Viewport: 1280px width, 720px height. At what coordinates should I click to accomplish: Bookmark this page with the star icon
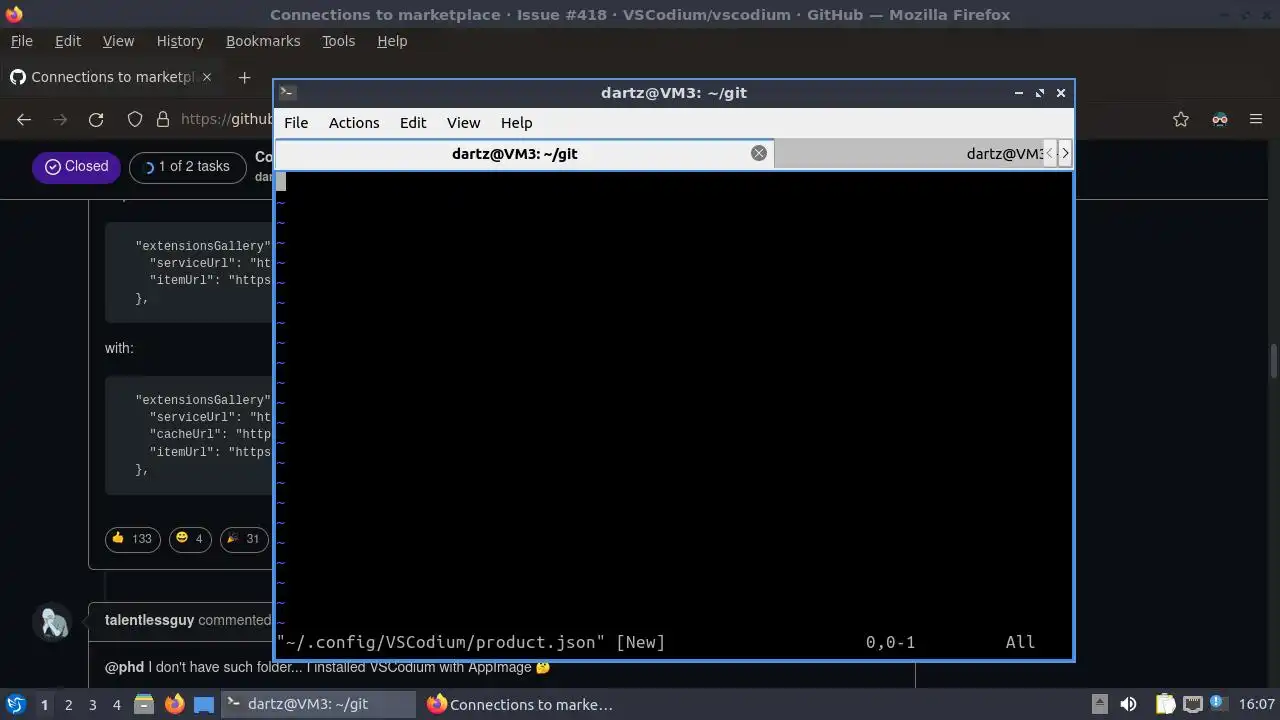[x=1181, y=119]
